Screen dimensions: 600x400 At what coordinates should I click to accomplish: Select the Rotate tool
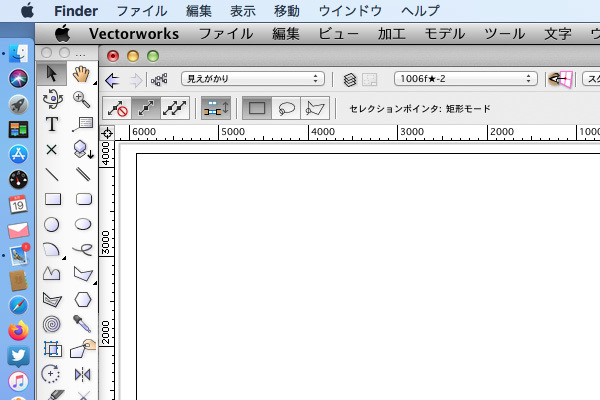[51, 374]
